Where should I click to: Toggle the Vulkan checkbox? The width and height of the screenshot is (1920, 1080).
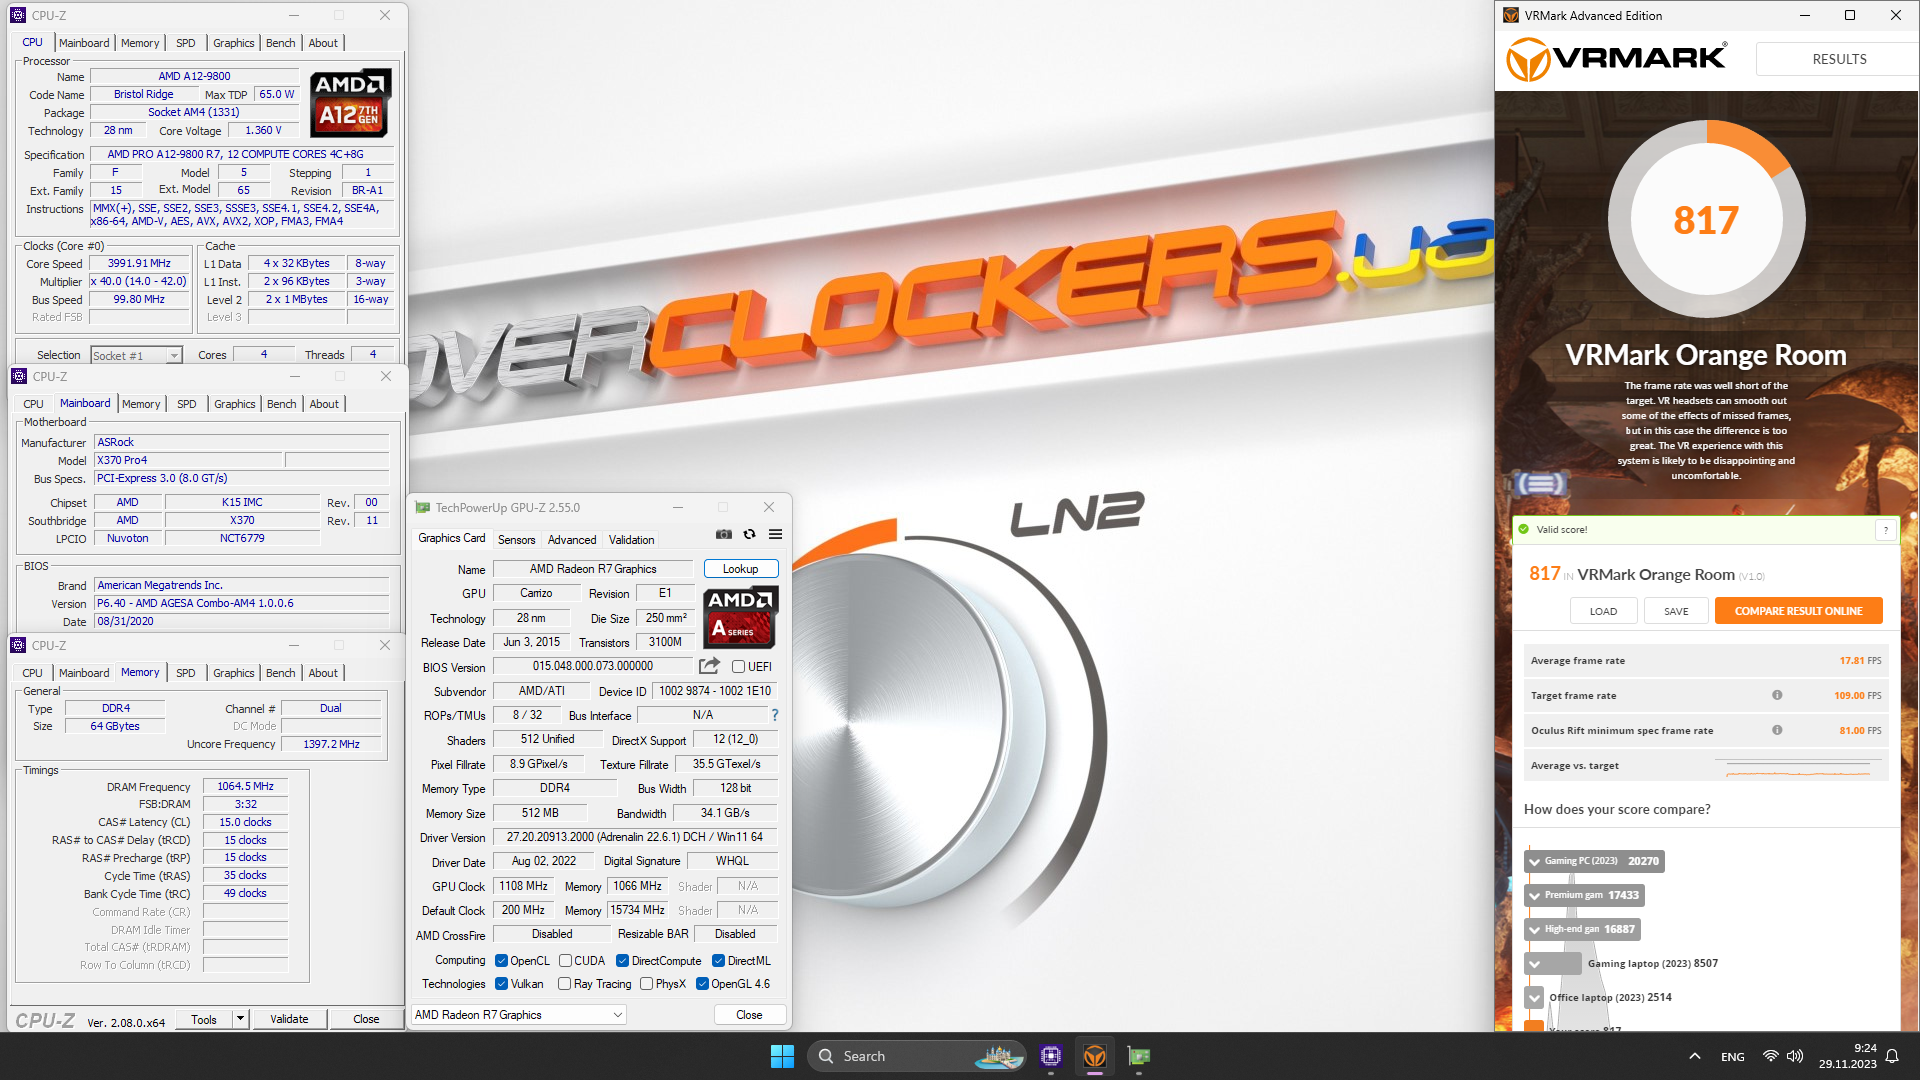(x=502, y=984)
